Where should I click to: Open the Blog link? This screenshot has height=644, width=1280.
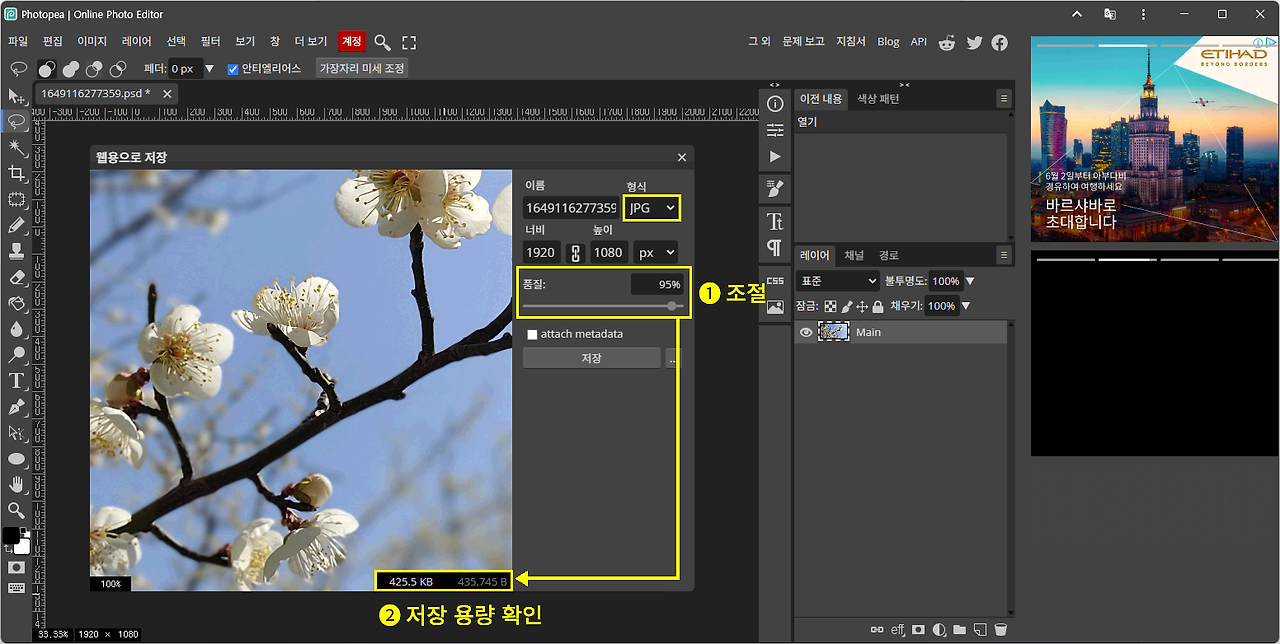coord(888,42)
